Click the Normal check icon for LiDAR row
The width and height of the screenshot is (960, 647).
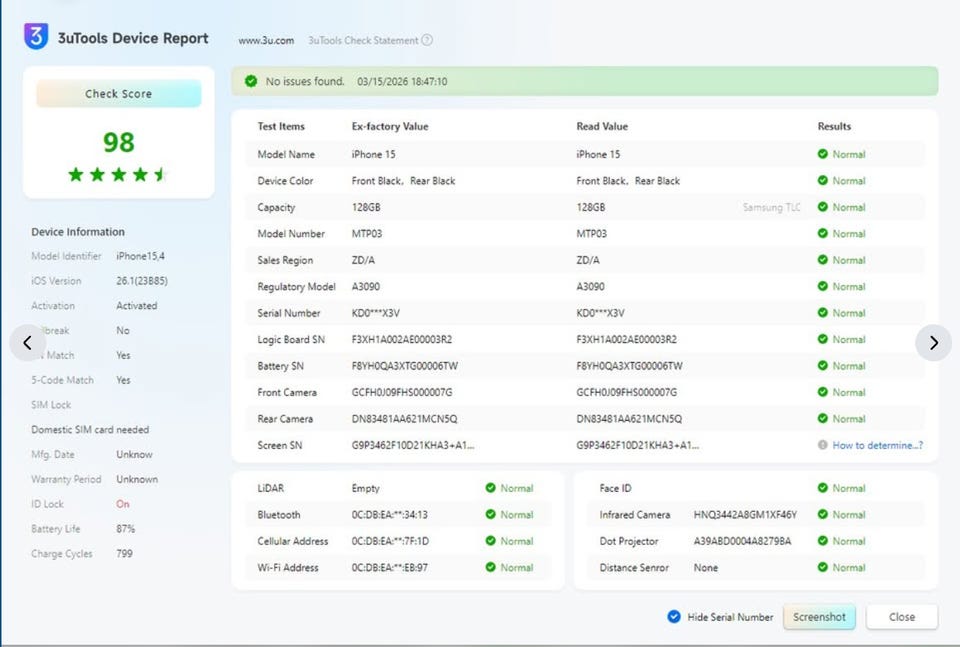[490, 488]
